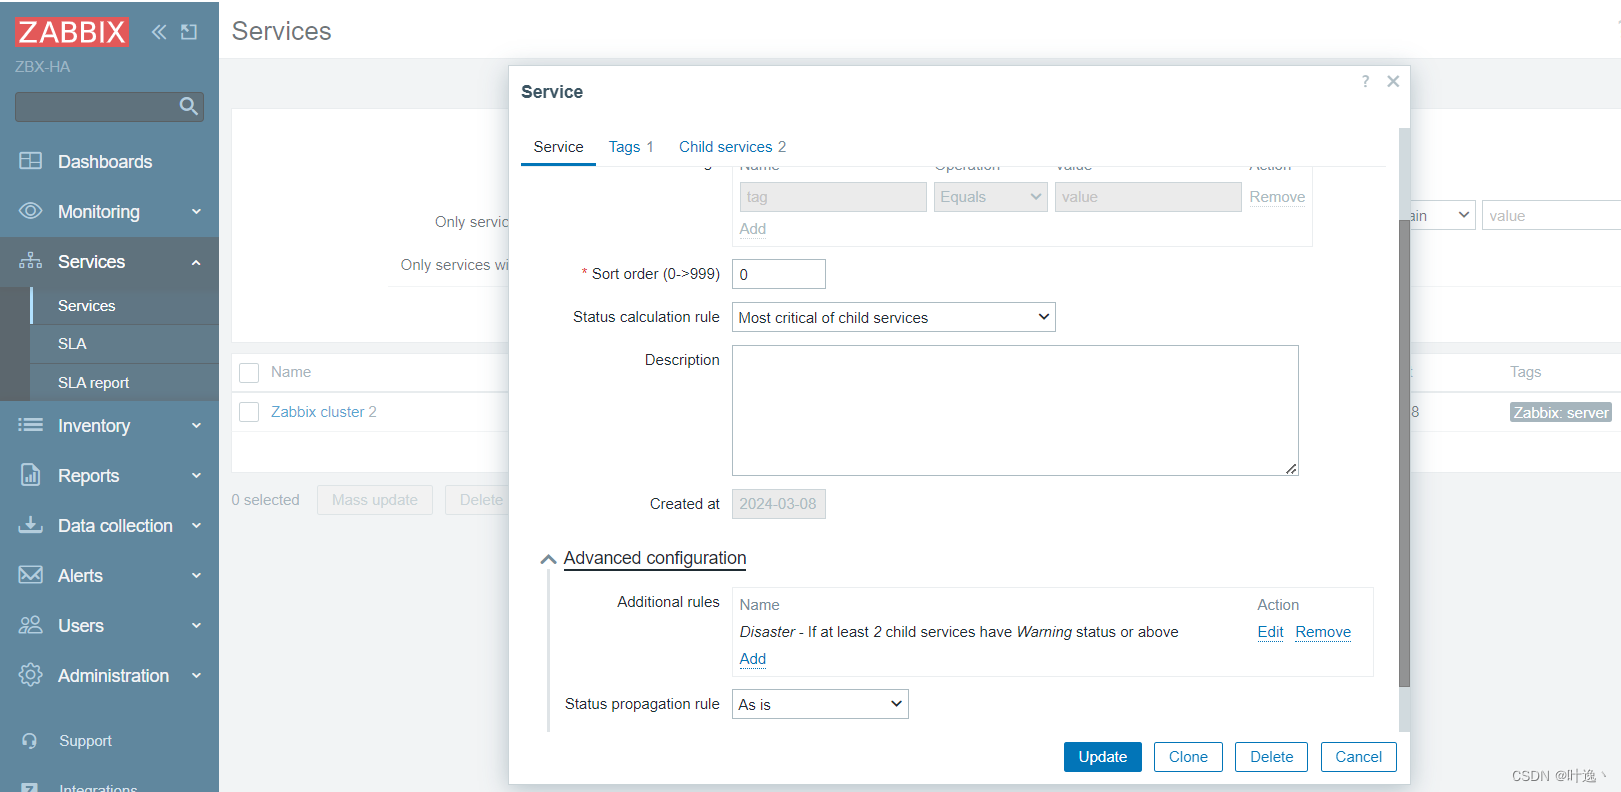This screenshot has width=1621, height=792.
Task: Expand the Users menu chevron
Action: [x=196, y=625]
